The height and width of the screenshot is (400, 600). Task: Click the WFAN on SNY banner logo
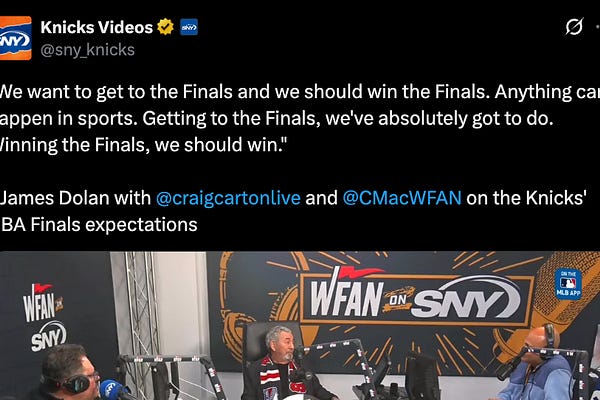[416, 295]
